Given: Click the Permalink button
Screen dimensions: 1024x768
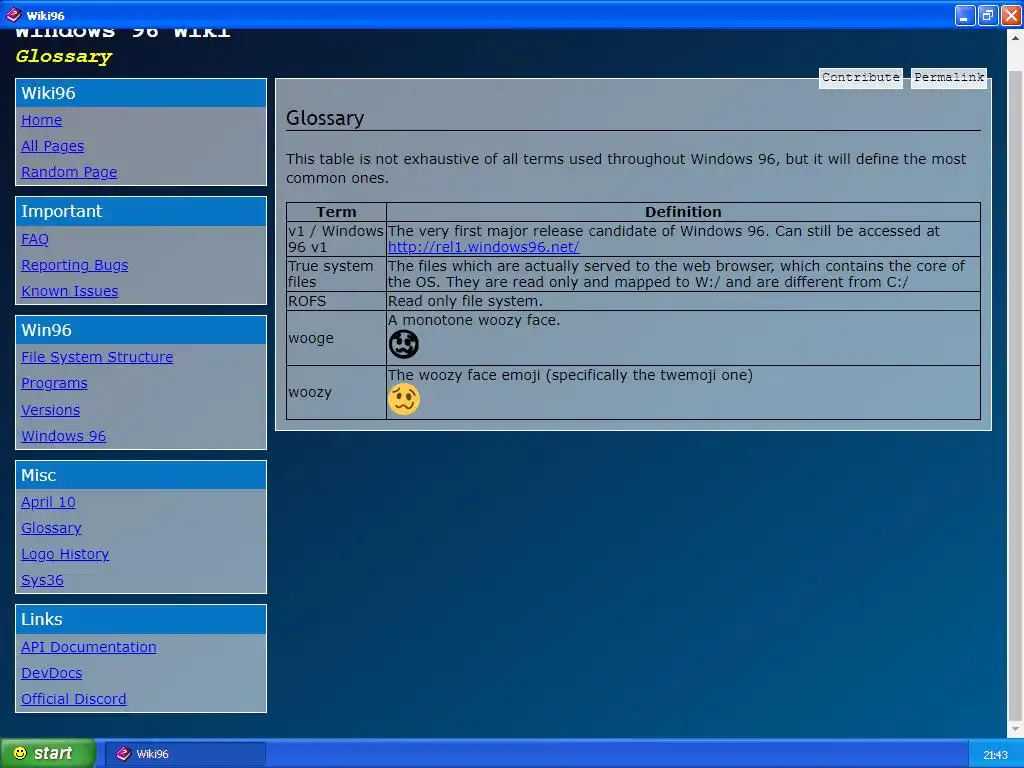Looking at the screenshot, I should point(948,78).
